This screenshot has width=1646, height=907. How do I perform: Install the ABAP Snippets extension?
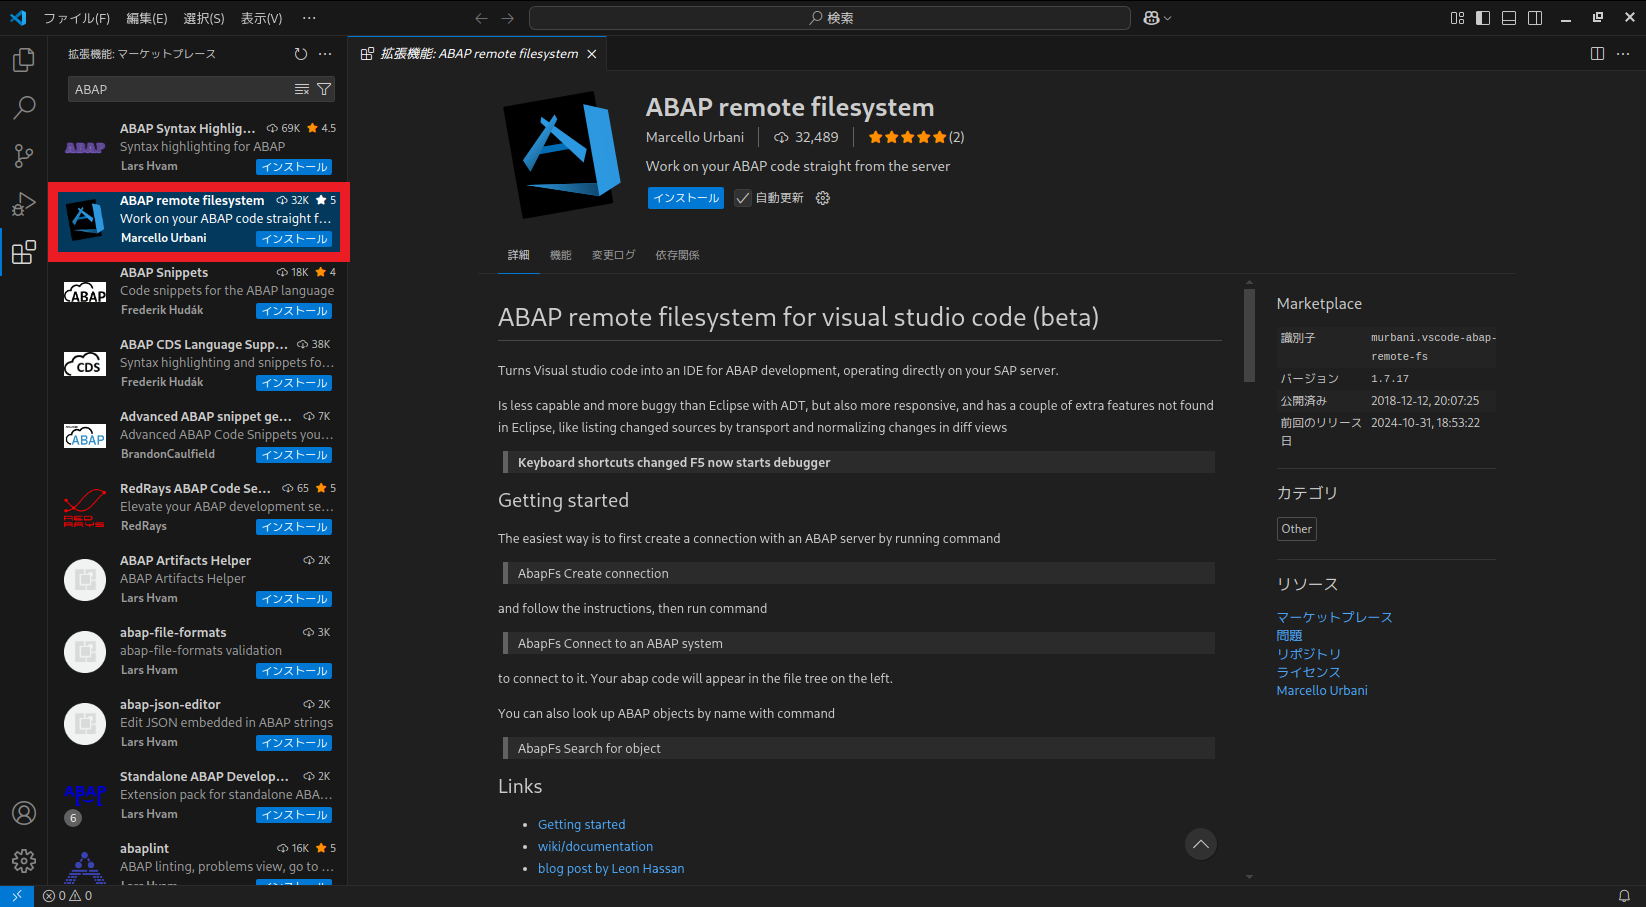coord(293,310)
